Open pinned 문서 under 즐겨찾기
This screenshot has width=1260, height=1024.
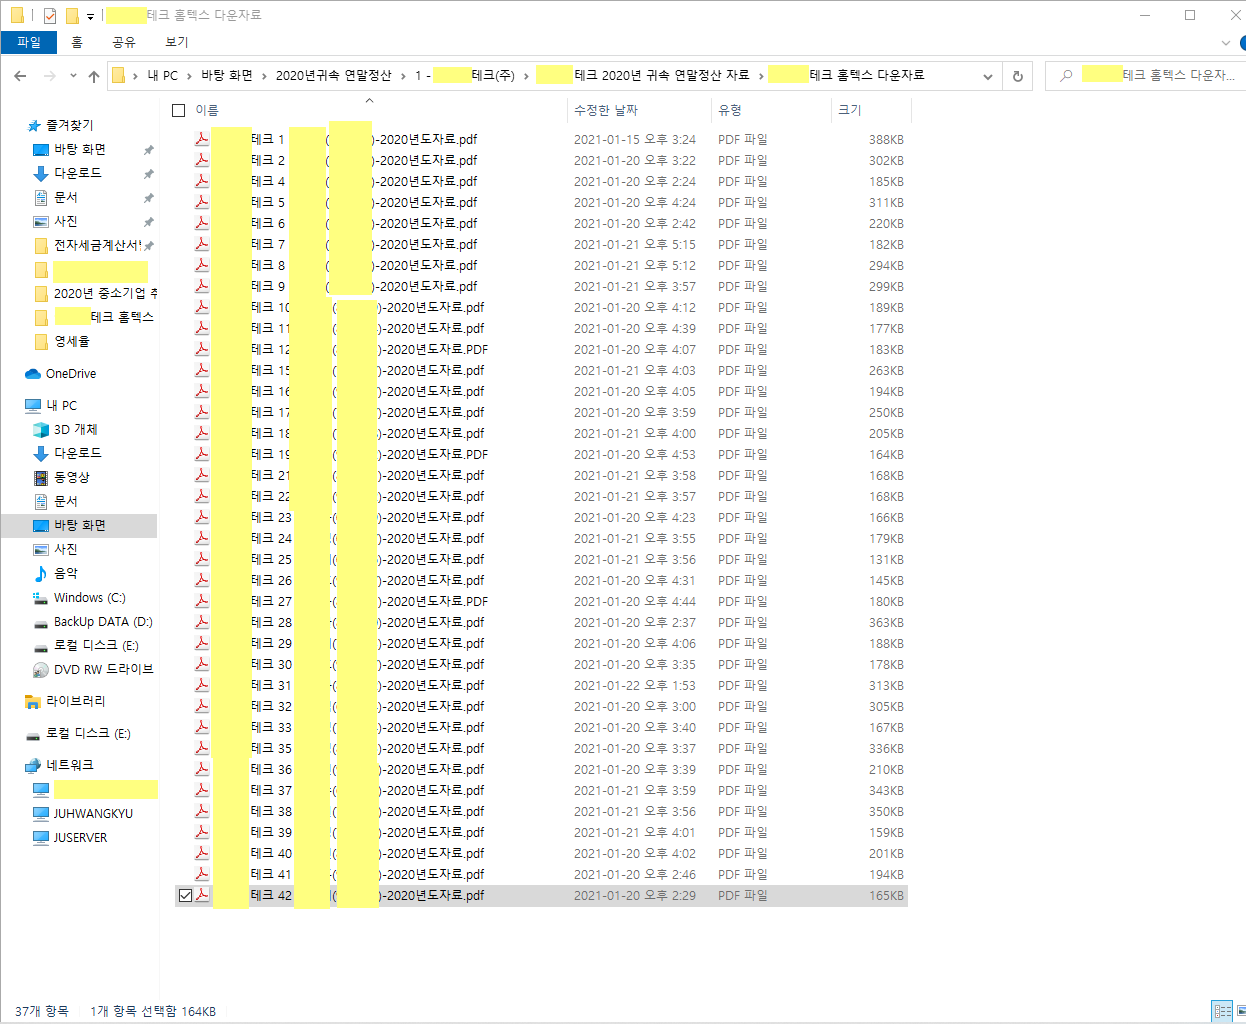tap(66, 197)
